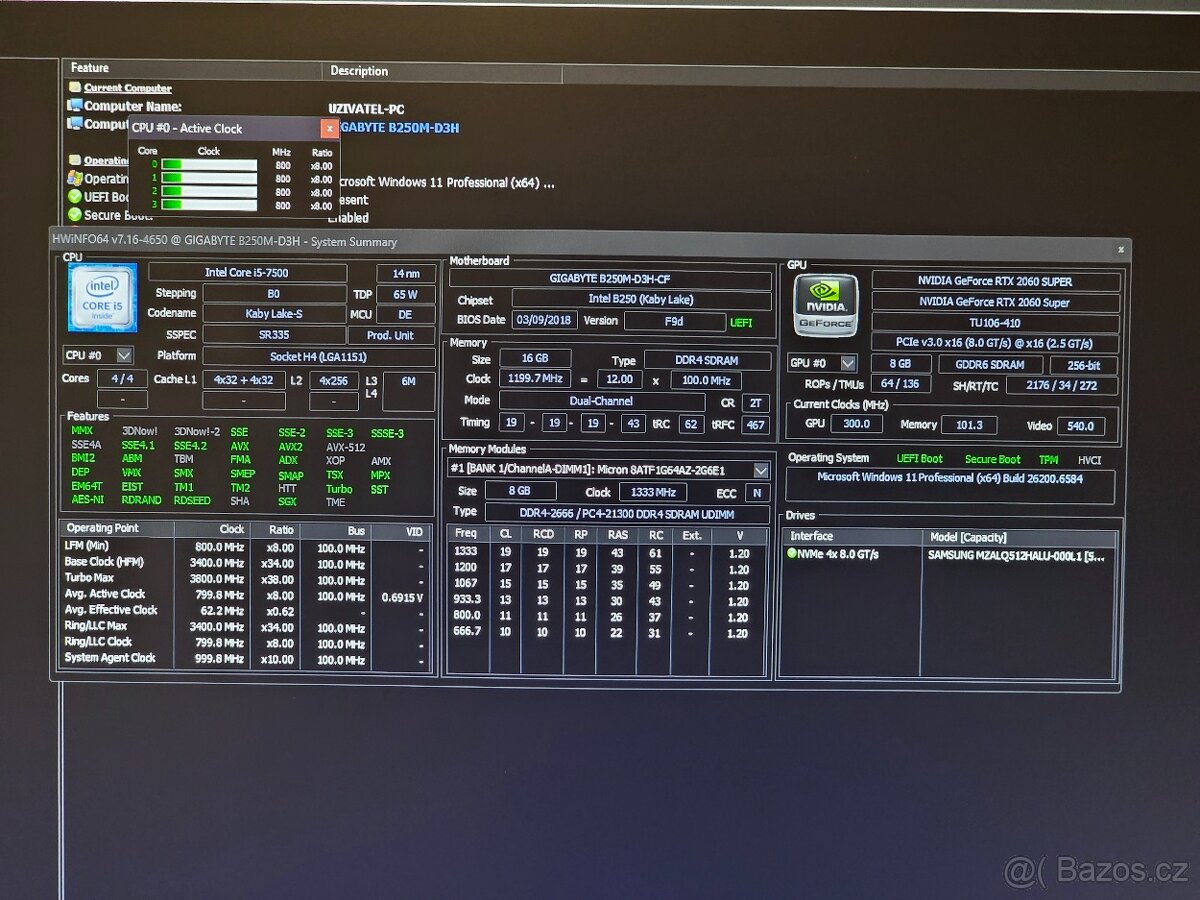Click the NVIDIA GeForce logo in GPU panel
This screenshot has width=1200, height=900.
point(825,305)
